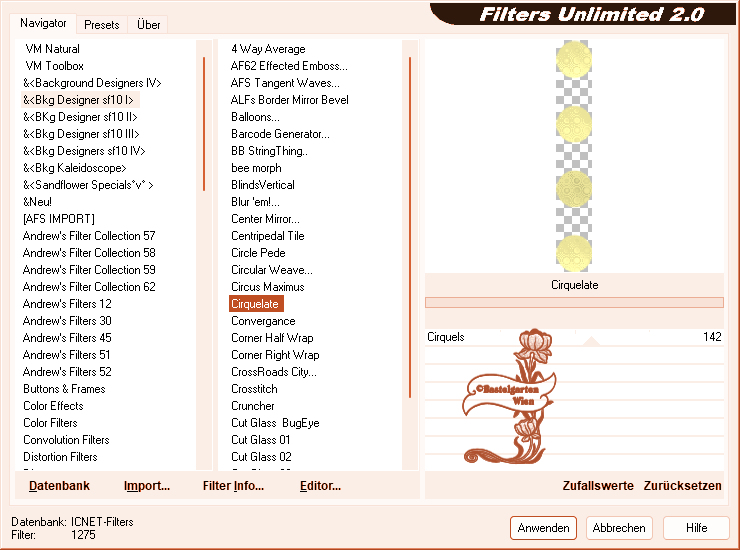This screenshot has height=550, width=740.
Task: Choose Corner Right Wrap filter
Action: pos(275,355)
